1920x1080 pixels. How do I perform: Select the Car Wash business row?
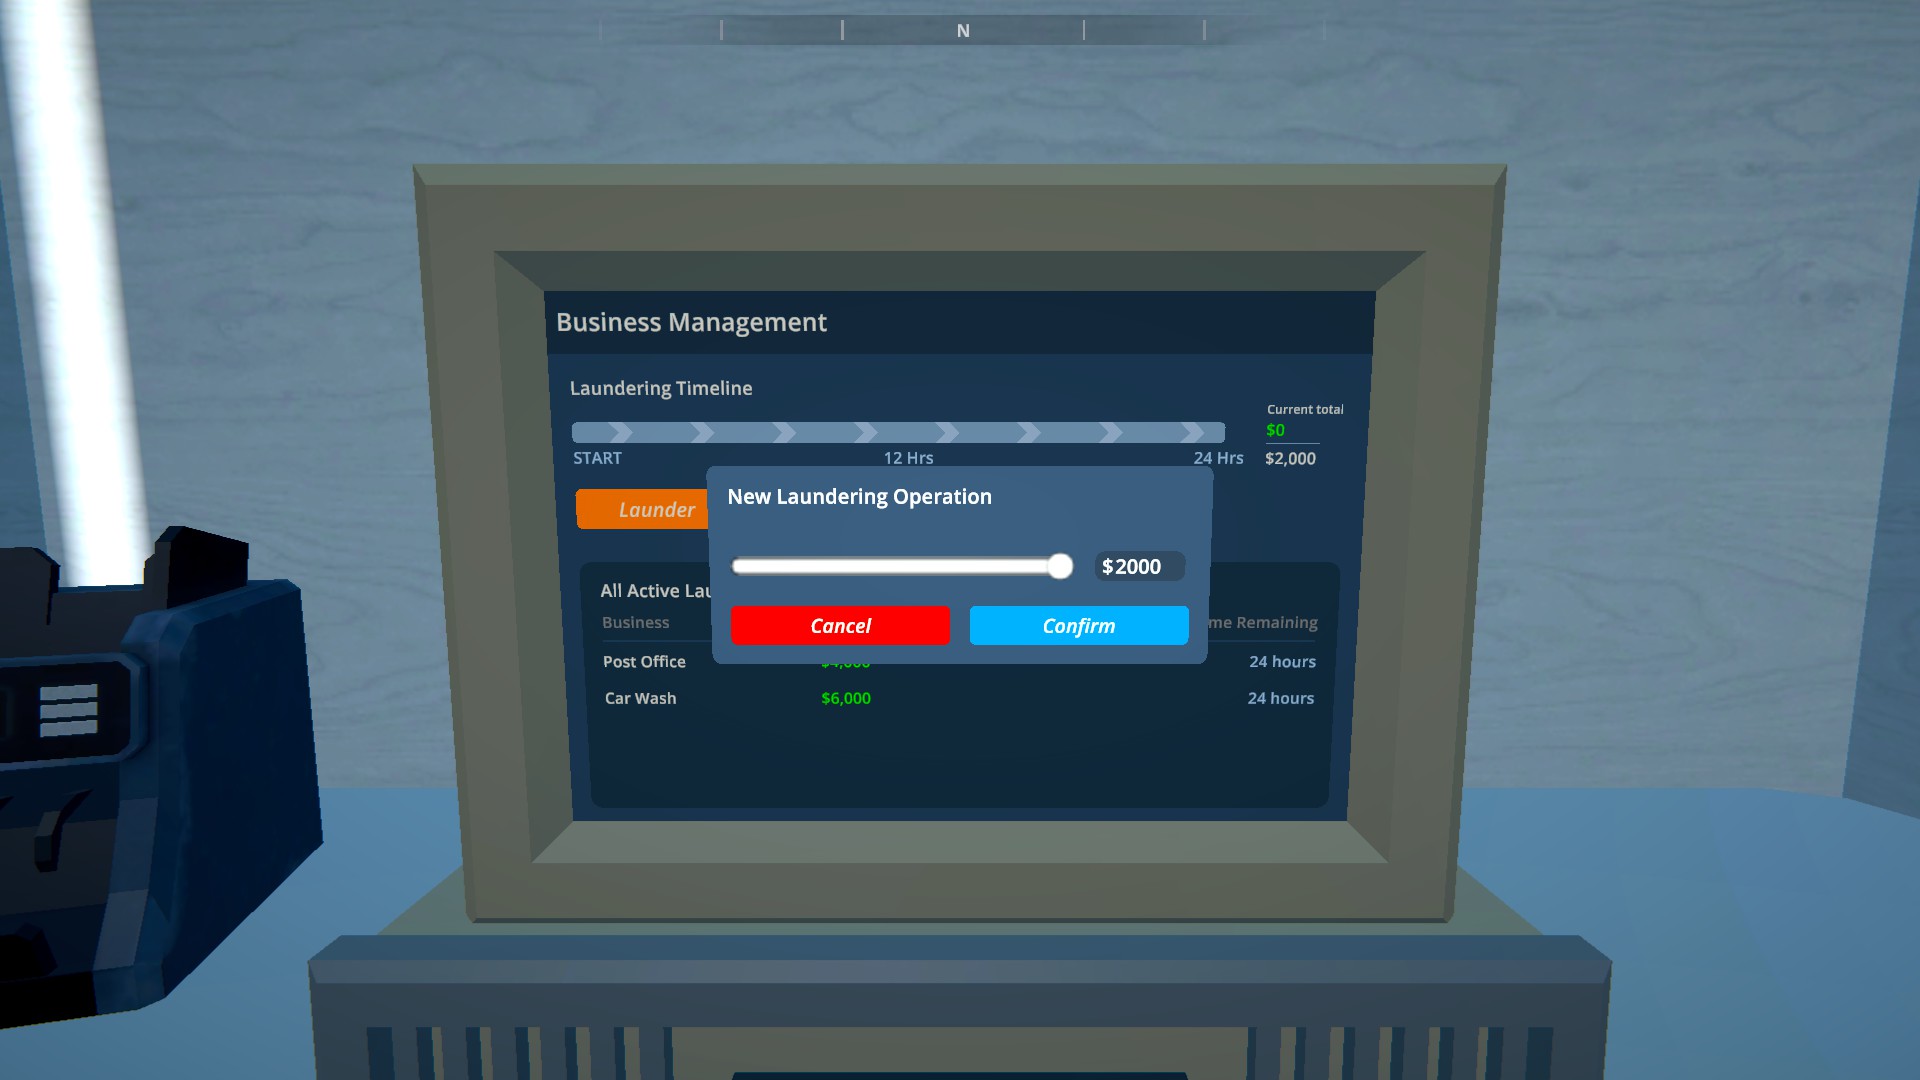[x=640, y=698]
